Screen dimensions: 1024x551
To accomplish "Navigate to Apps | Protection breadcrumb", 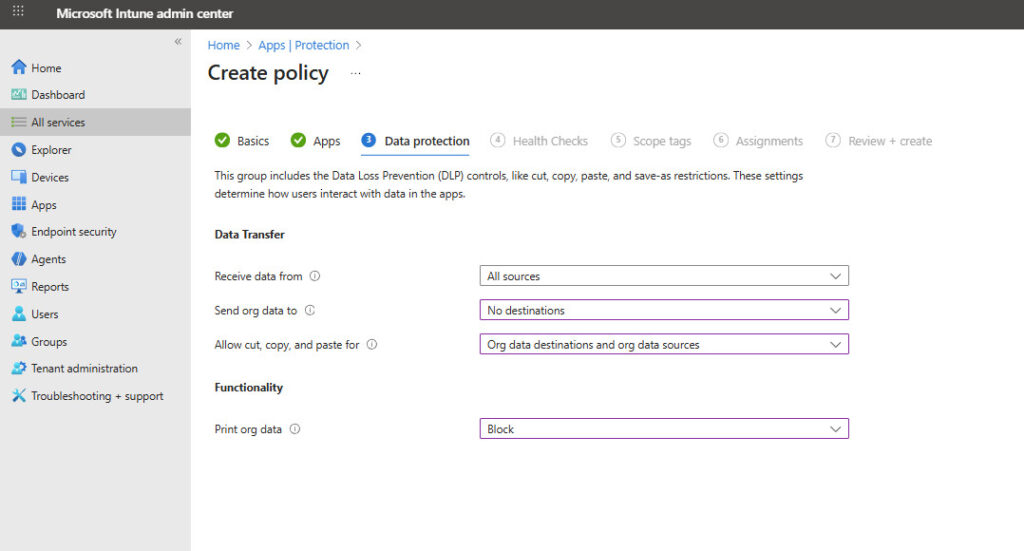I will (303, 45).
